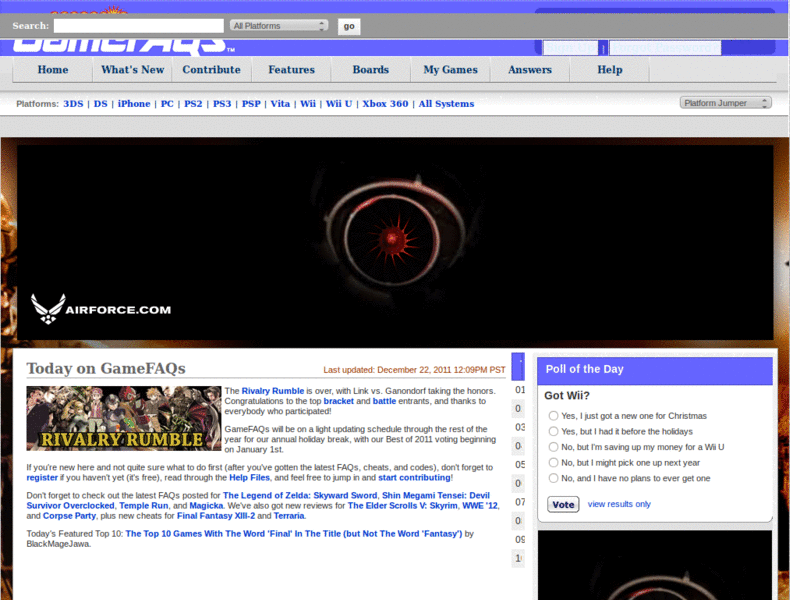The image size is (800, 600).
Task: Open the Contribute navigation tab
Action: tap(211, 70)
